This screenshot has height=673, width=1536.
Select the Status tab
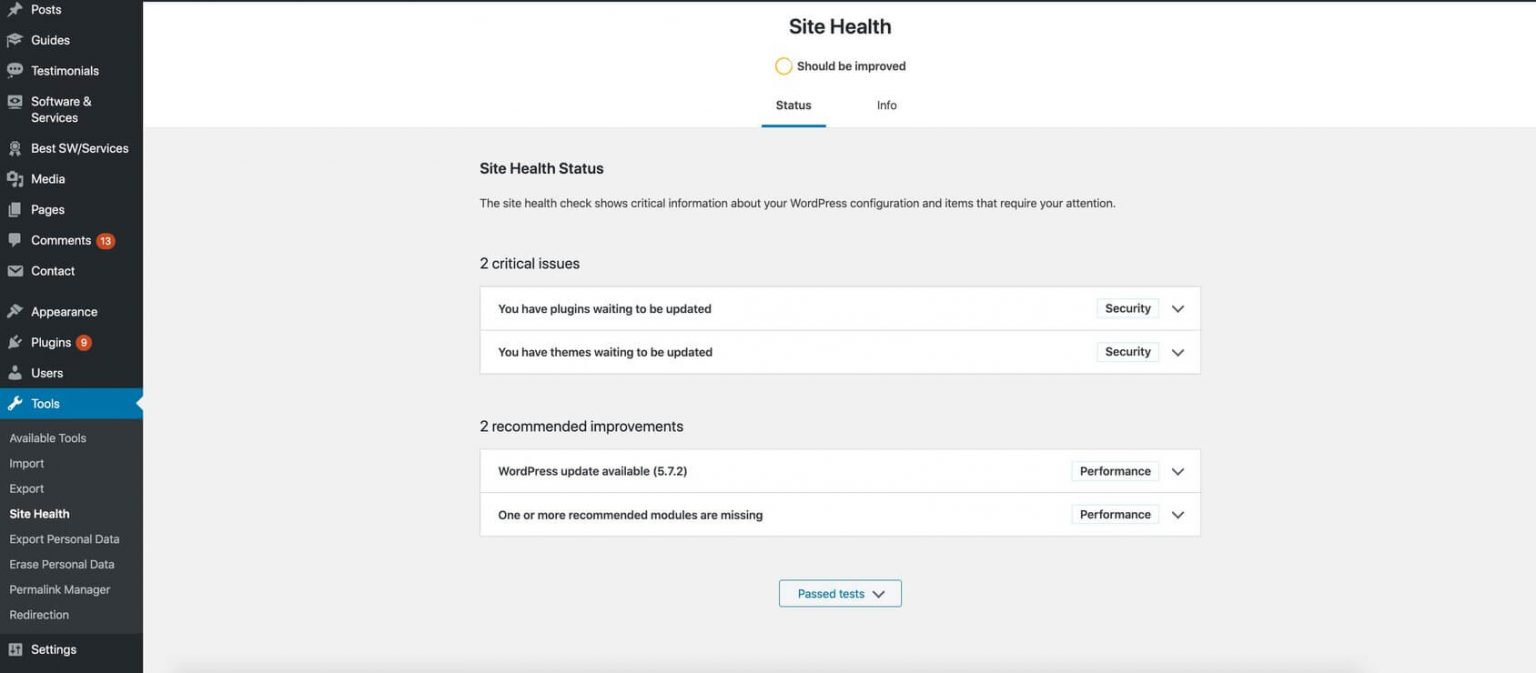(793, 105)
